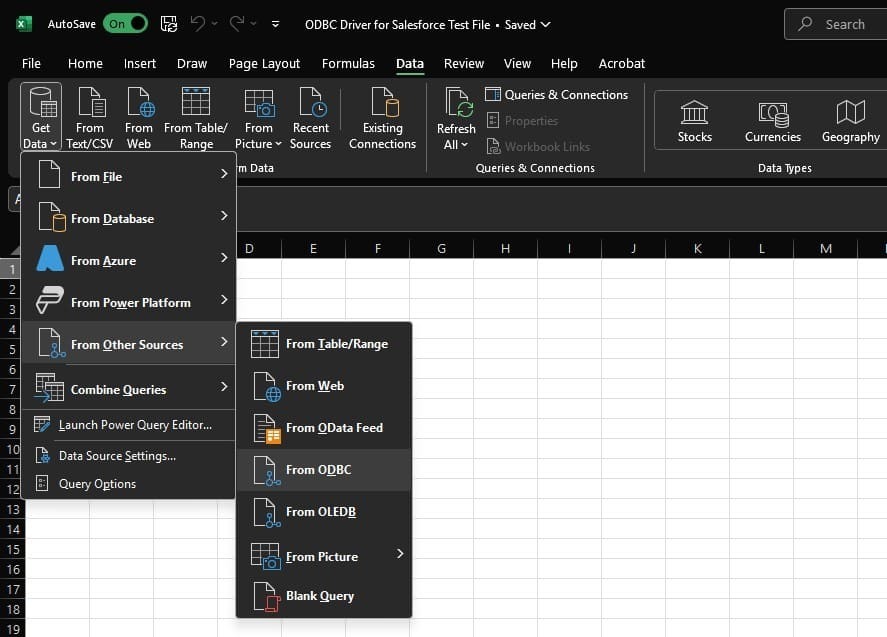Screen dimensions: 887x637
Task: Open the File tab
Action: coord(31,63)
